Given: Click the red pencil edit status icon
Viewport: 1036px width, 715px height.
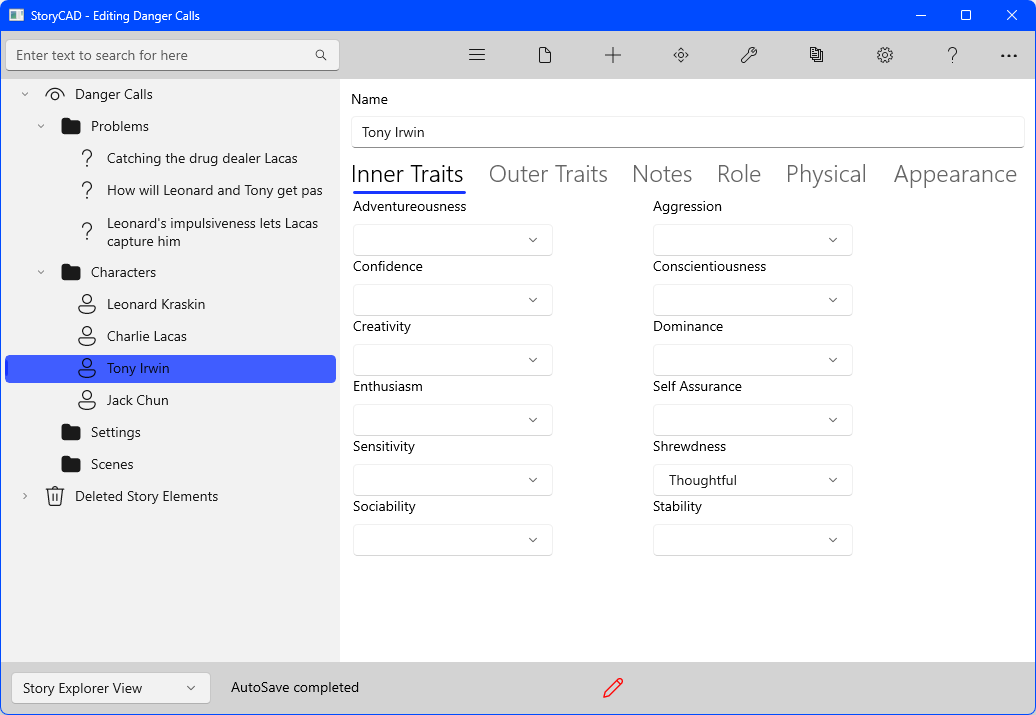Looking at the screenshot, I should pos(613,687).
